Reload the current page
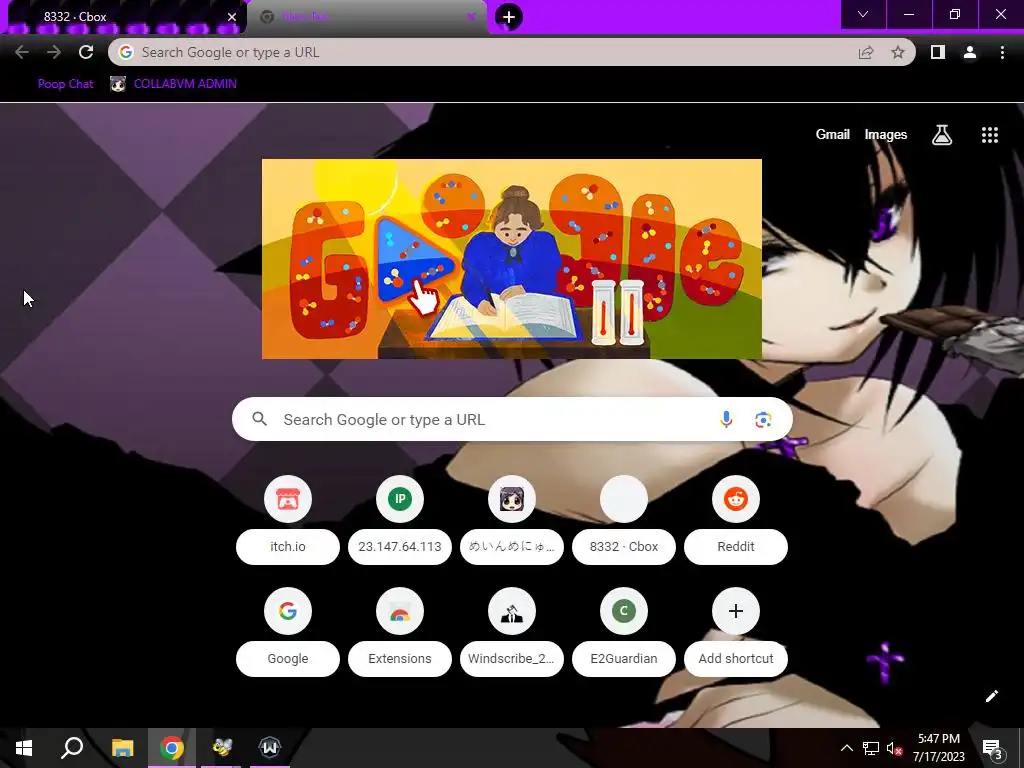Image resolution: width=1024 pixels, height=768 pixels. [x=86, y=52]
